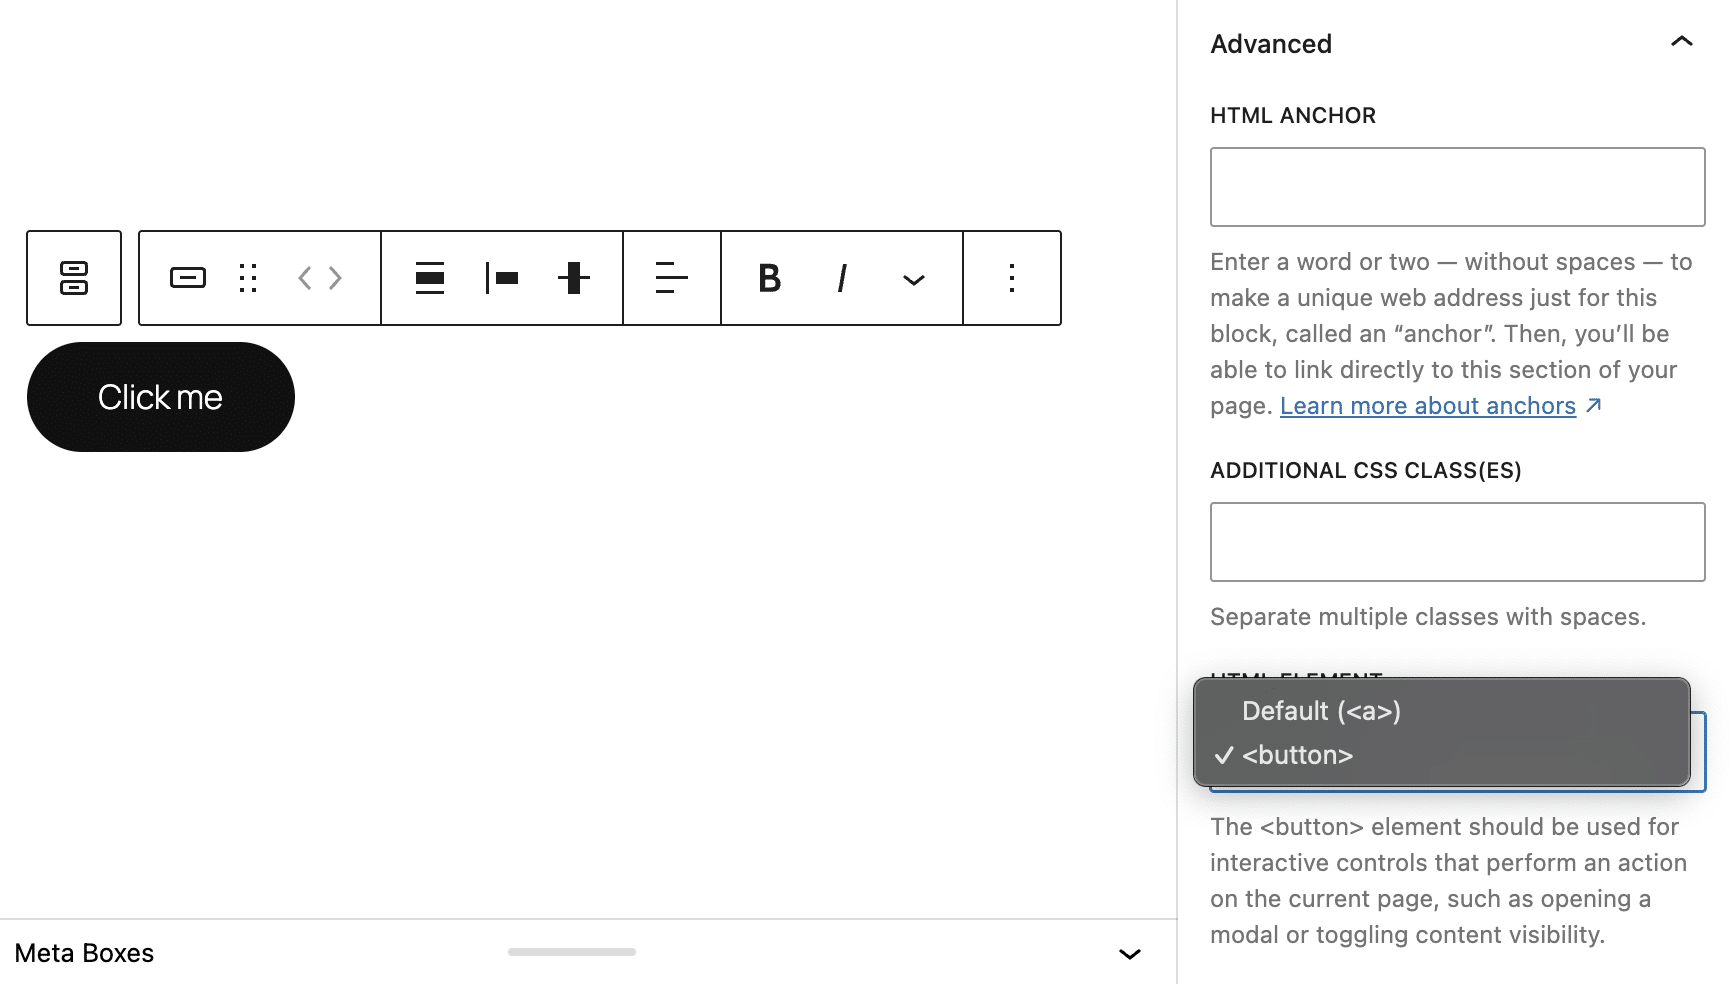Grab the drag handle in the toolbar
This screenshot has height=984, width=1734.
click(248, 278)
